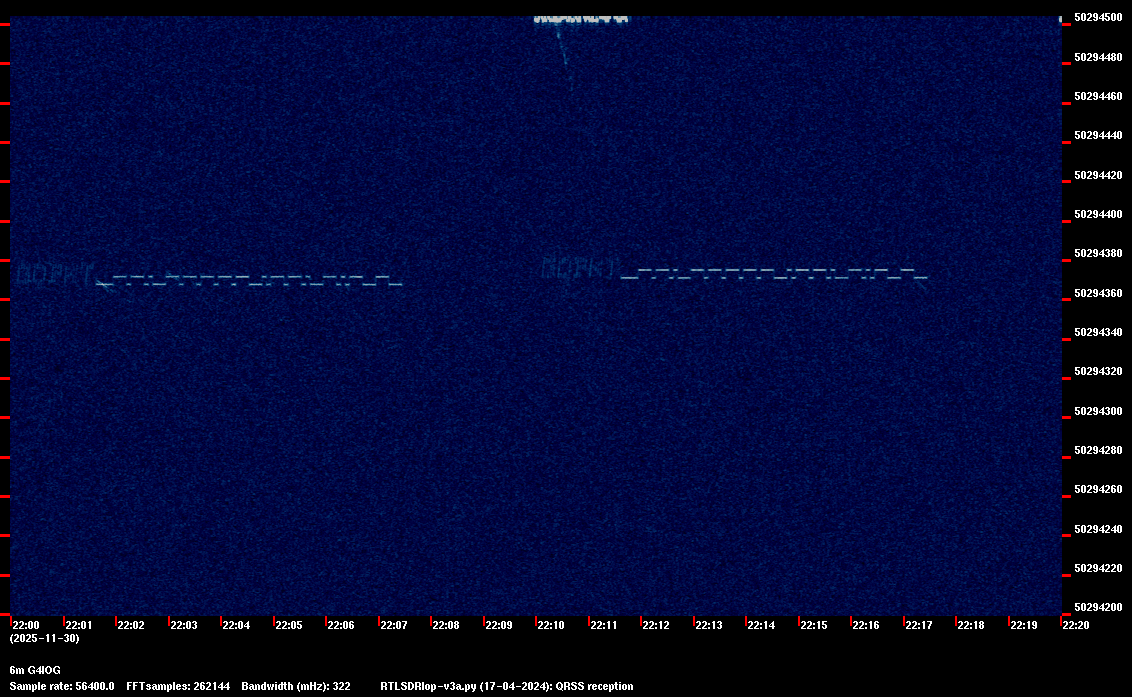Click the 22:00 time axis label
Image resolution: width=1132 pixels, height=697 pixels.
pyautogui.click(x=26, y=625)
